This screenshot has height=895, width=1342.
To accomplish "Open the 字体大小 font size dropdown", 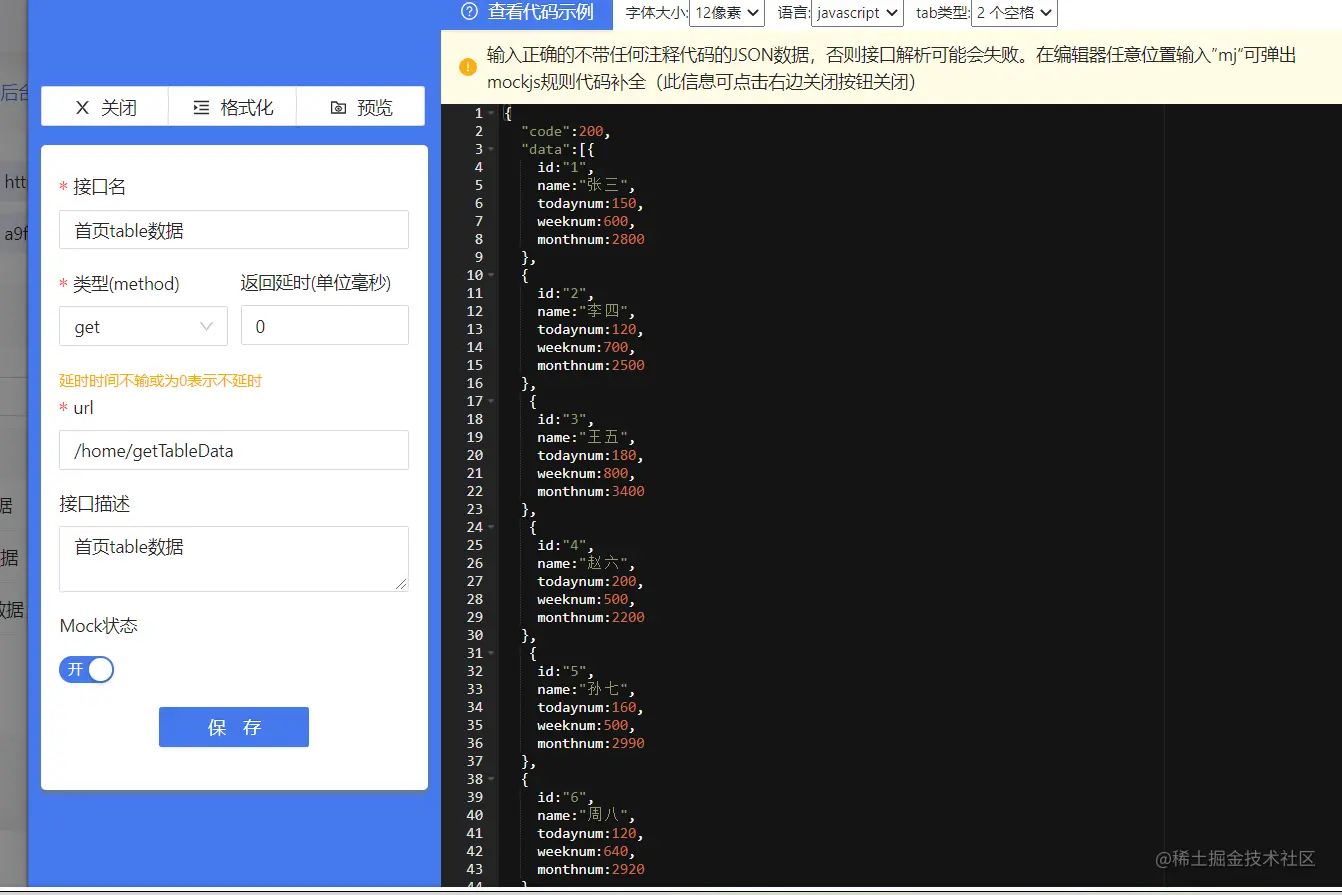I will 726,13.
